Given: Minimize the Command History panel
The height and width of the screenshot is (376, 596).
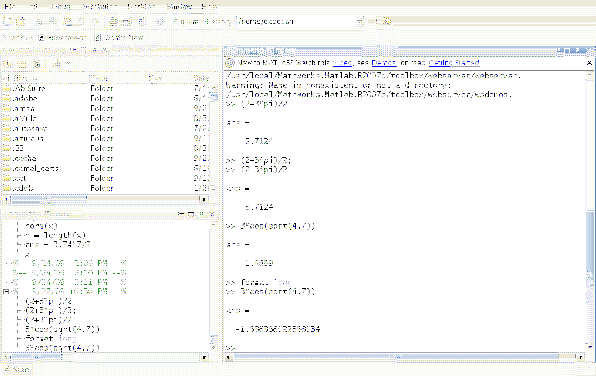Looking at the screenshot, I should point(182,214).
